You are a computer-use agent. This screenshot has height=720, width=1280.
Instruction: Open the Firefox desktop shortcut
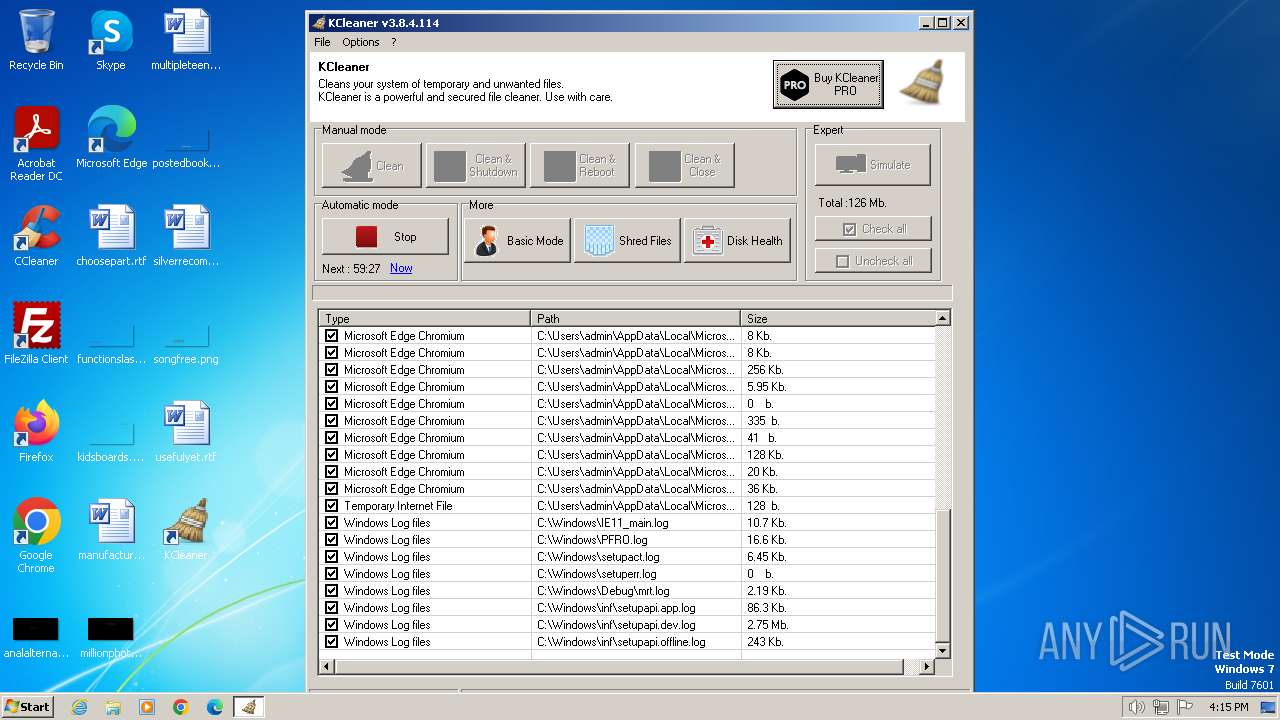(x=36, y=432)
